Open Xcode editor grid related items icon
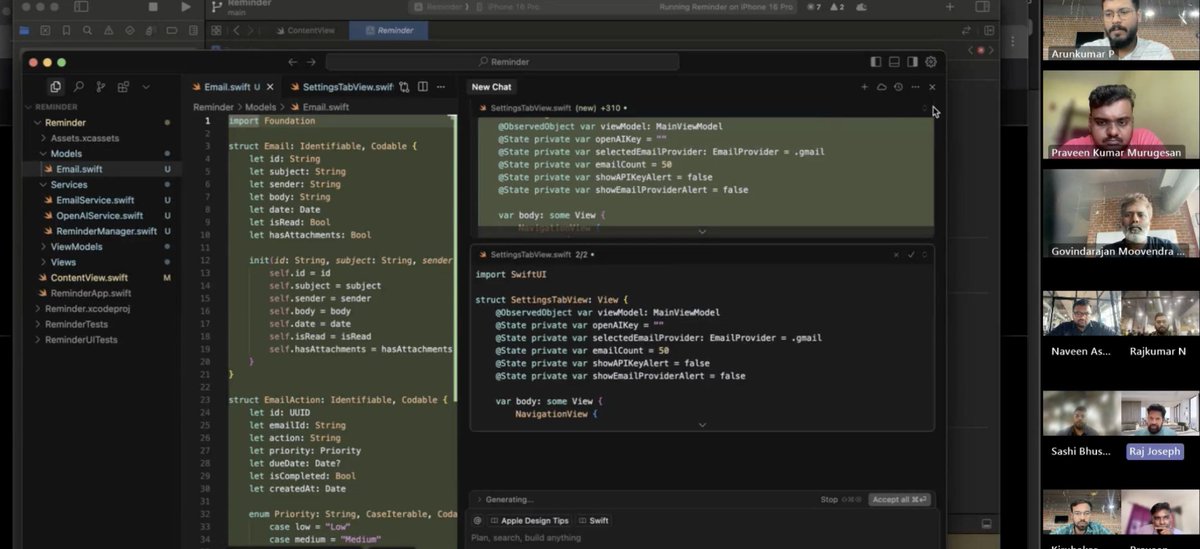This screenshot has width=1200, height=549. pyautogui.click(x=216, y=31)
